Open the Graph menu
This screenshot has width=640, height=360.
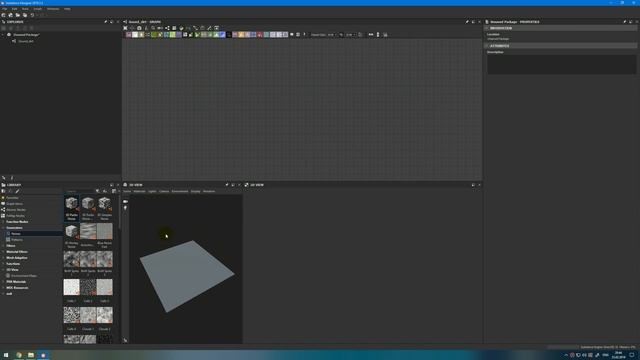tap(38, 9)
